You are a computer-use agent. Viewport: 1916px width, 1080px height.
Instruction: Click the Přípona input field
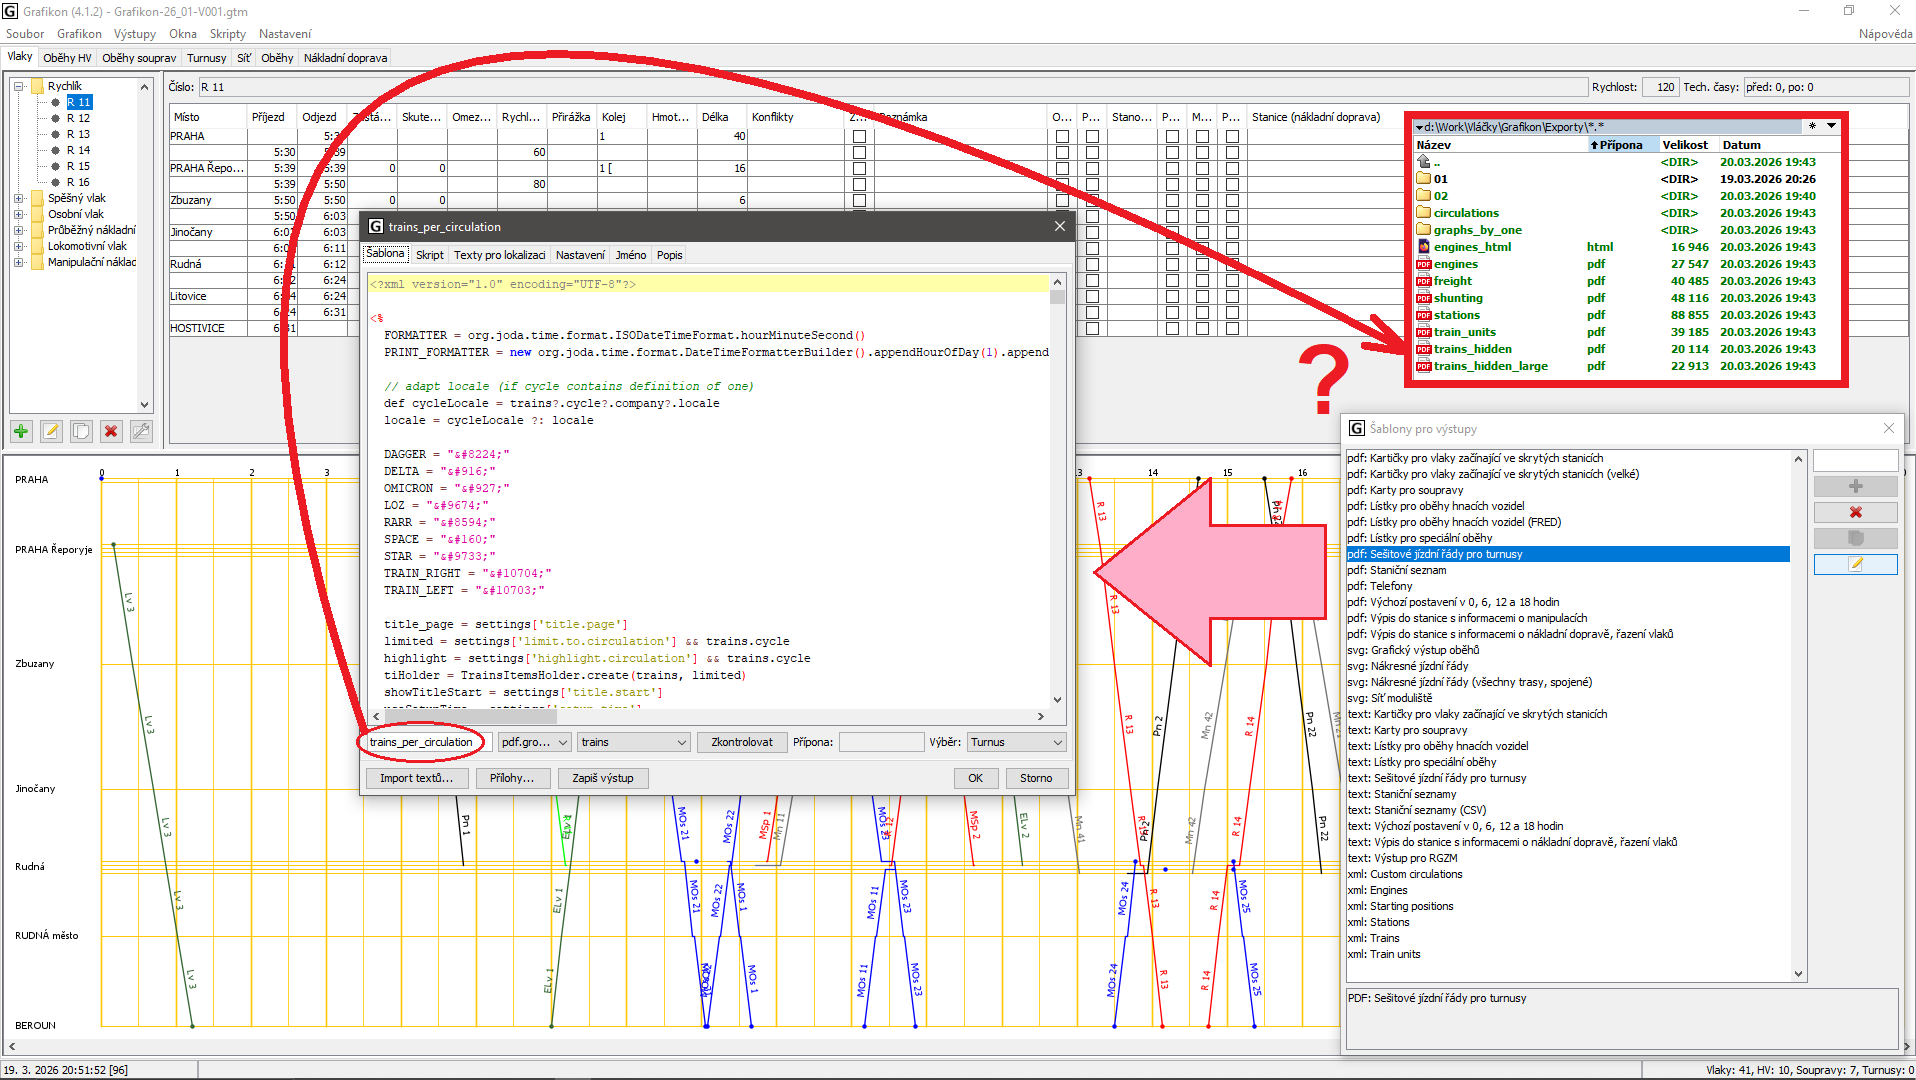coord(880,742)
